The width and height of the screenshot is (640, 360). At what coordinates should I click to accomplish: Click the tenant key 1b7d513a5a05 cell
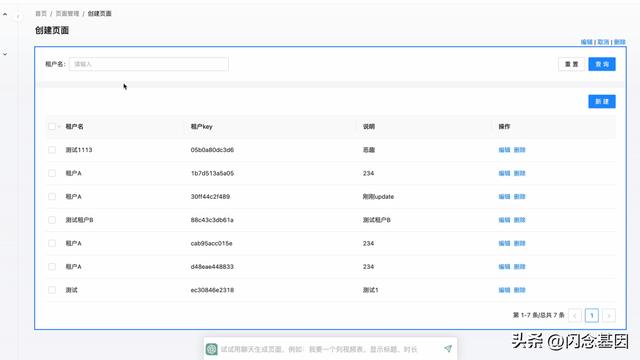pyautogui.click(x=212, y=173)
